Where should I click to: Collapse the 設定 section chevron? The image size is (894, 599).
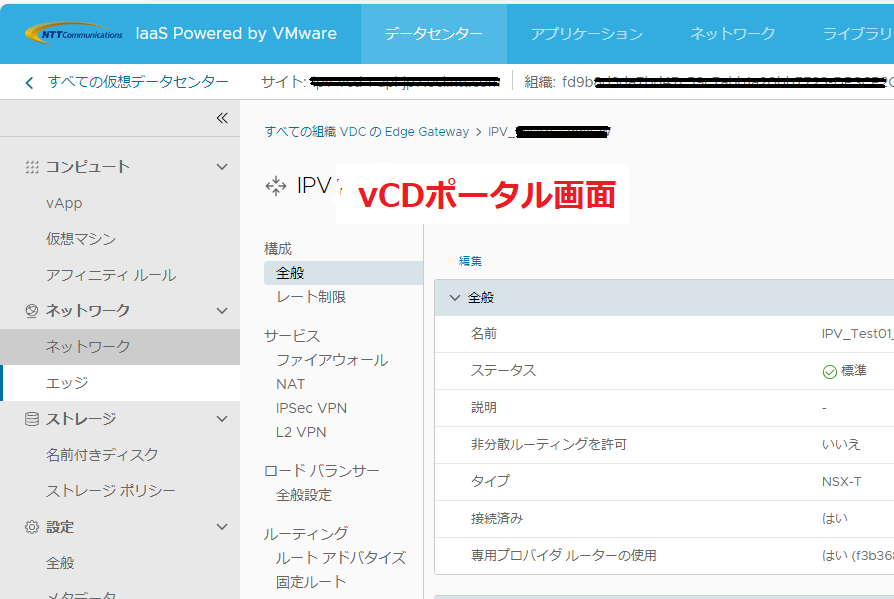(x=222, y=527)
